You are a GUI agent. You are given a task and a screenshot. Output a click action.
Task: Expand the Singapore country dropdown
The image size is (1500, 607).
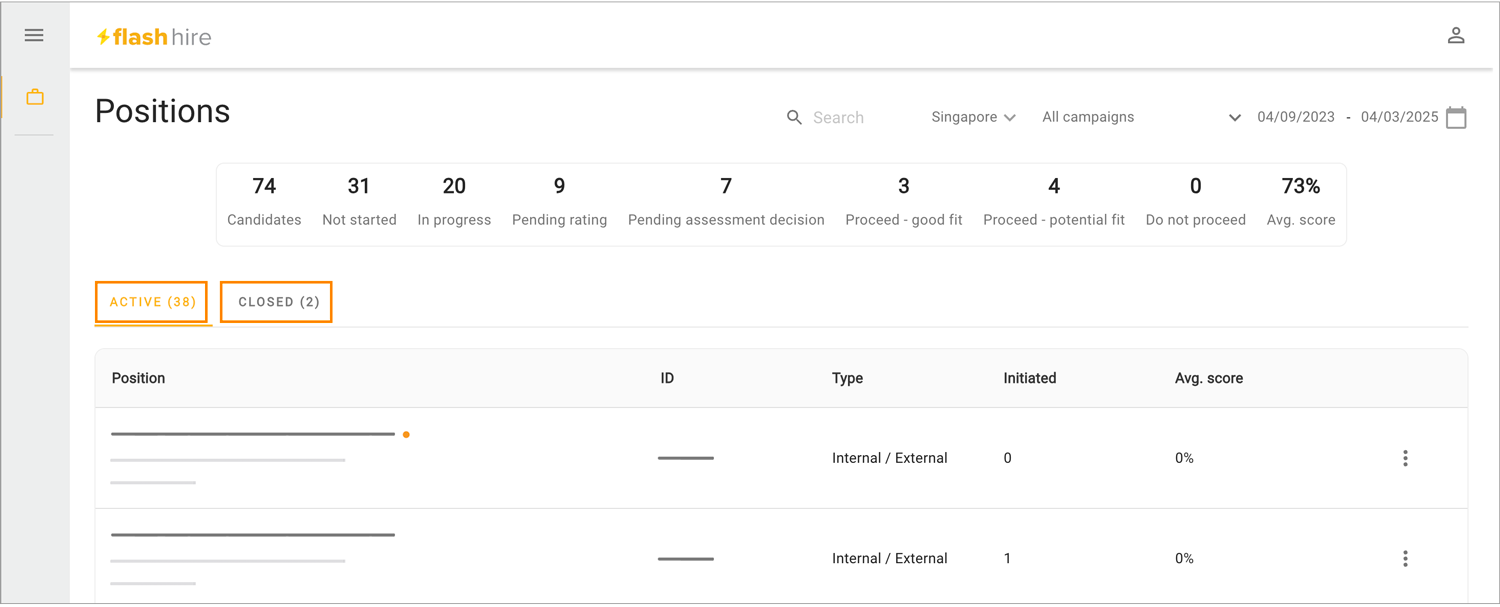pyautogui.click(x=973, y=117)
